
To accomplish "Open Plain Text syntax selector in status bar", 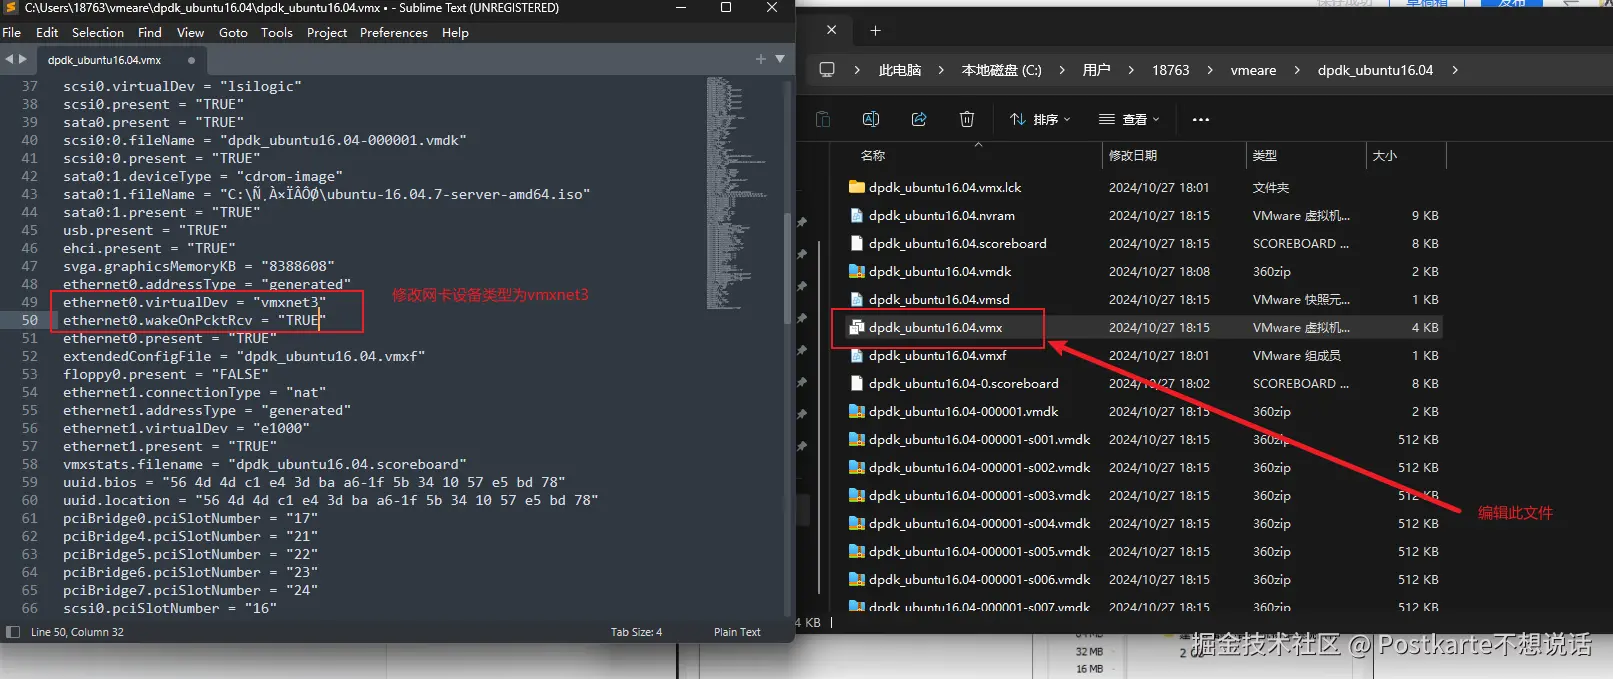I will pyautogui.click(x=737, y=632).
